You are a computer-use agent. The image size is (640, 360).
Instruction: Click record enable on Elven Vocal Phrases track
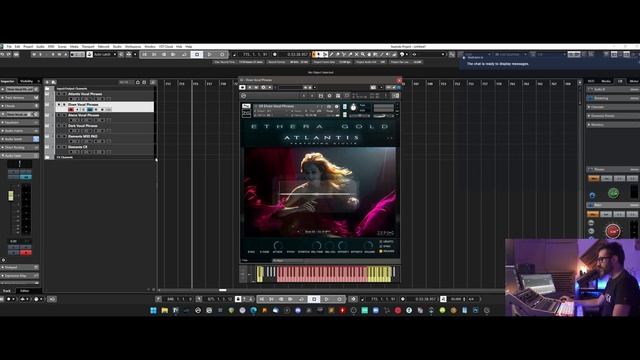(x=71, y=109)
